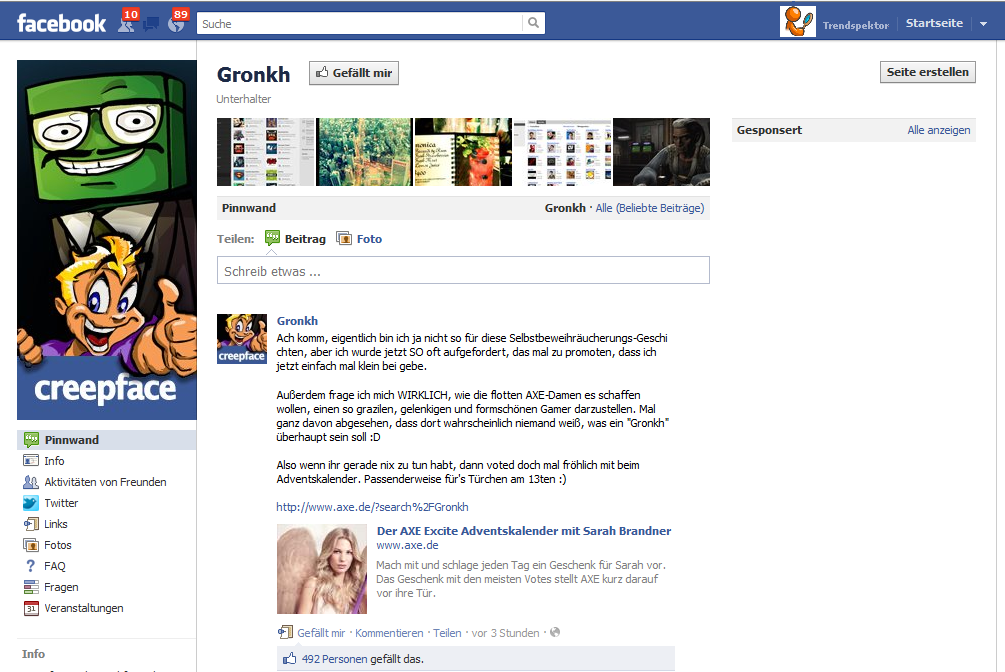
Task: Click the Fragen poll icon
Action: click(31, 587)
